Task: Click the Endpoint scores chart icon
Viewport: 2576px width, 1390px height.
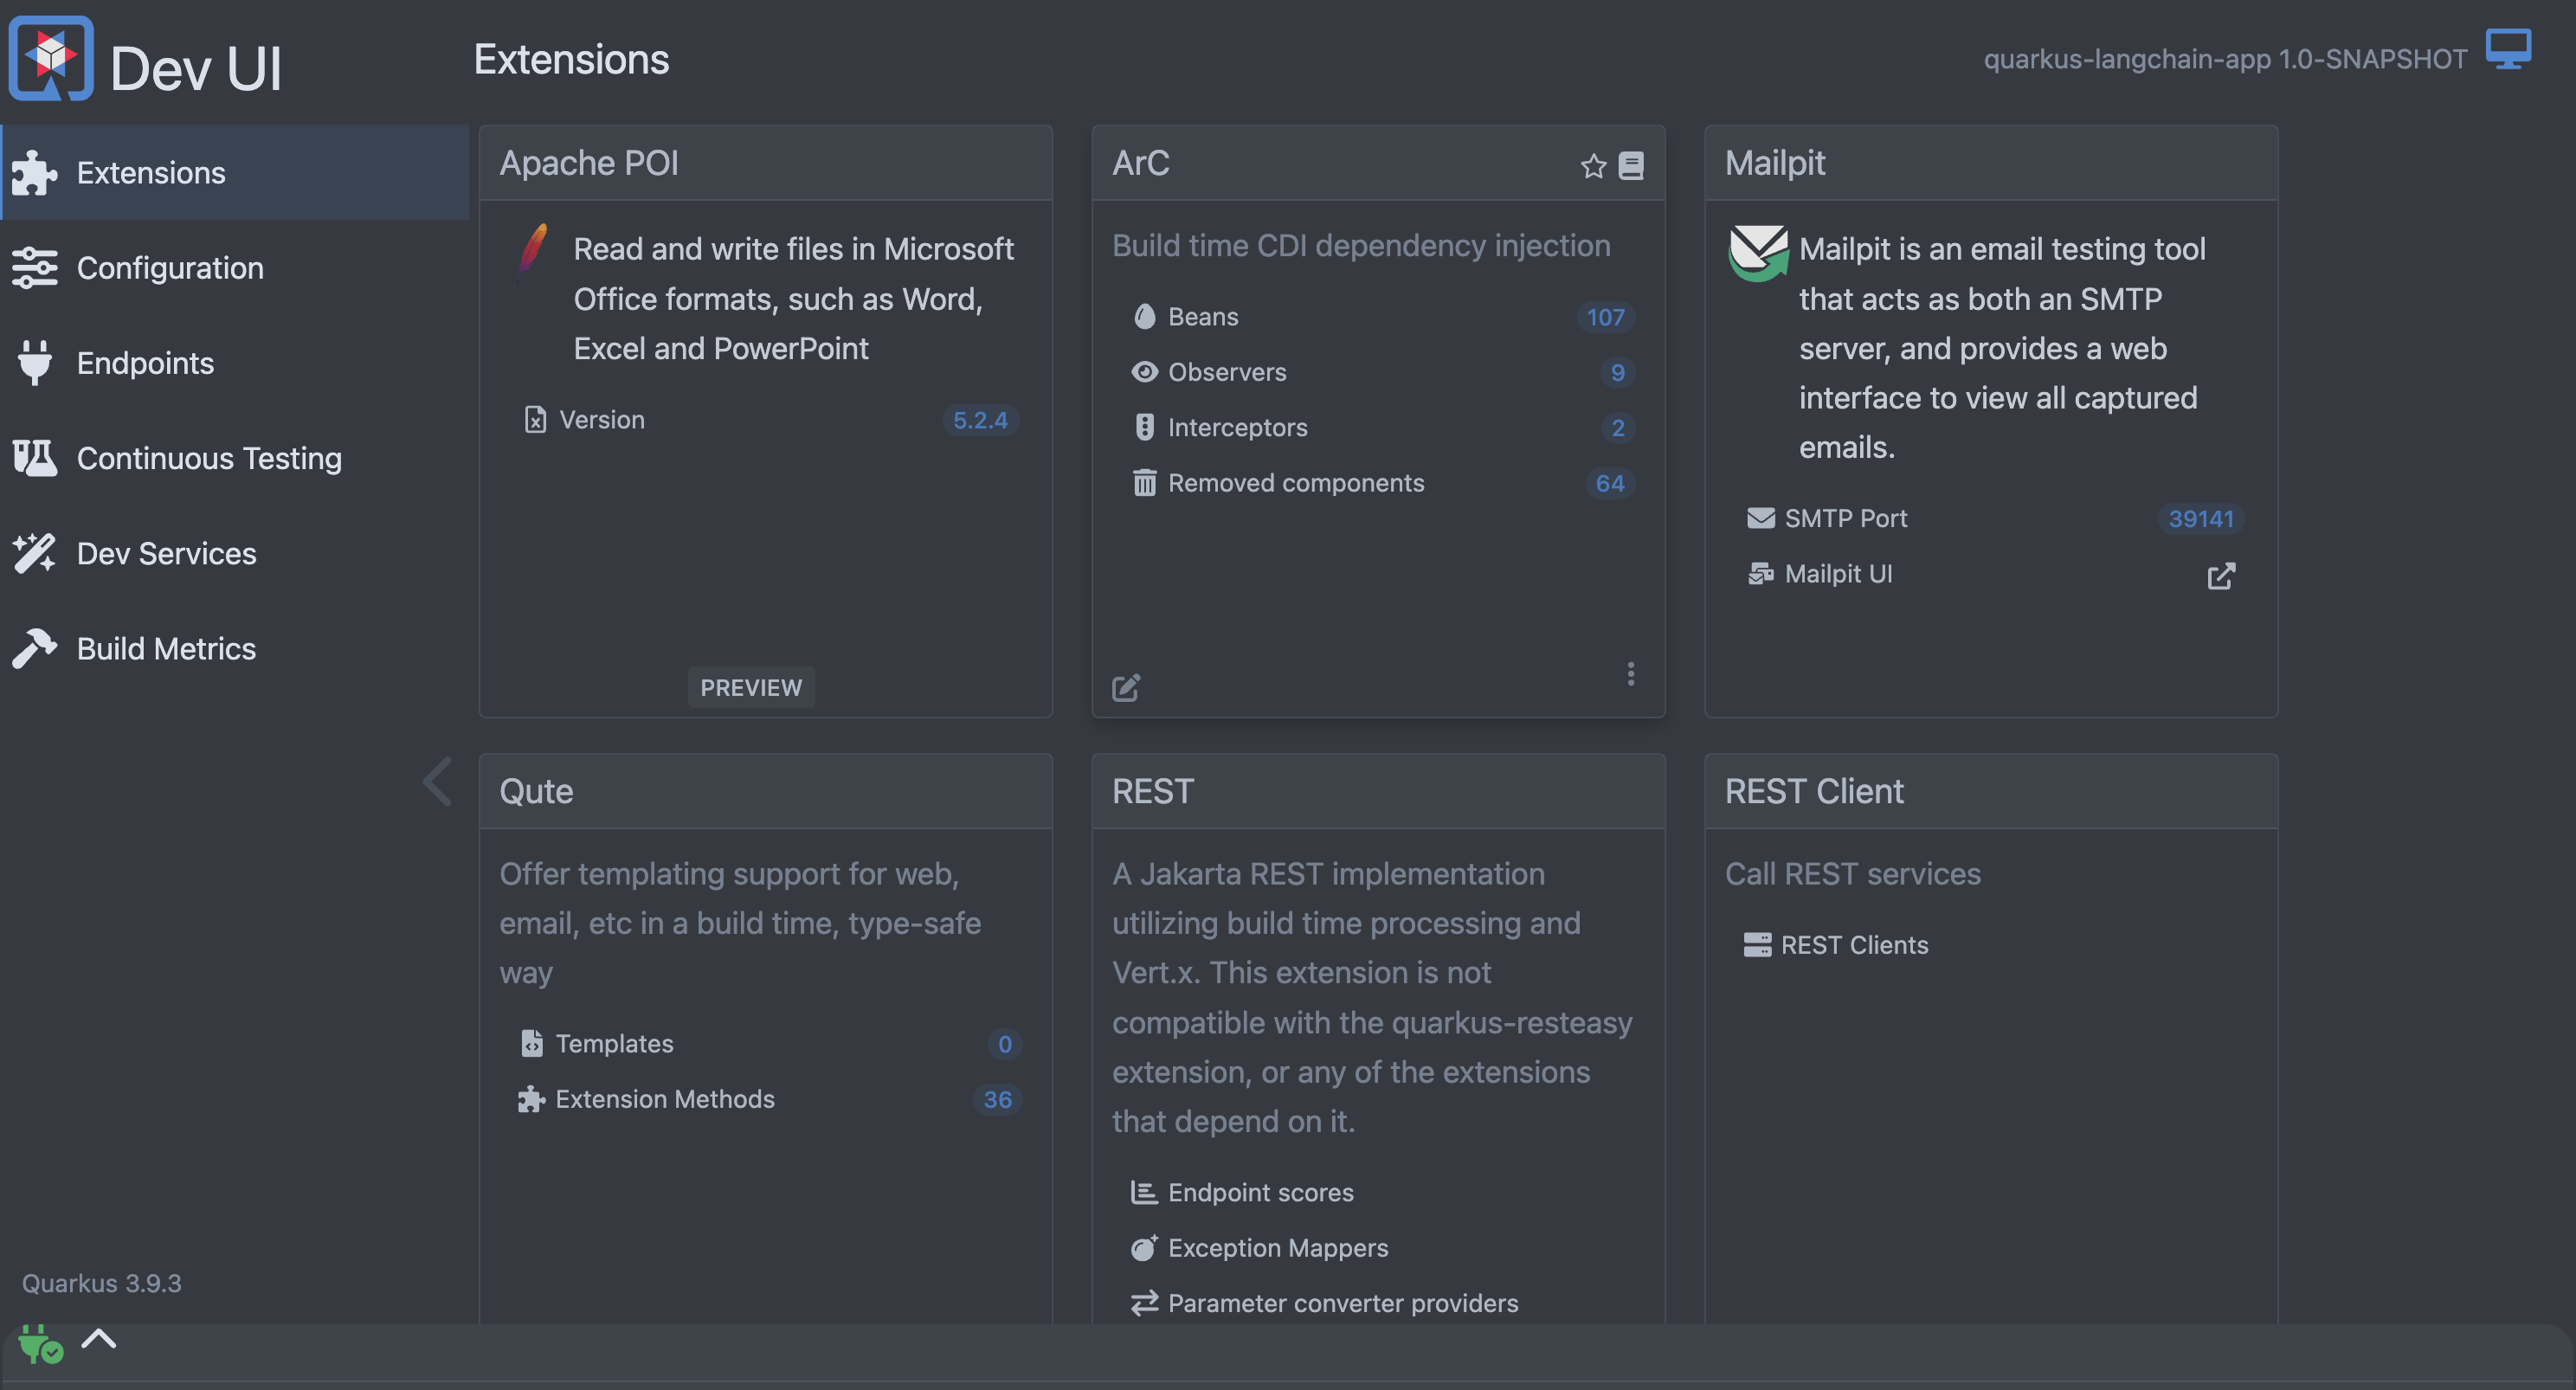Action: 1145,1192
